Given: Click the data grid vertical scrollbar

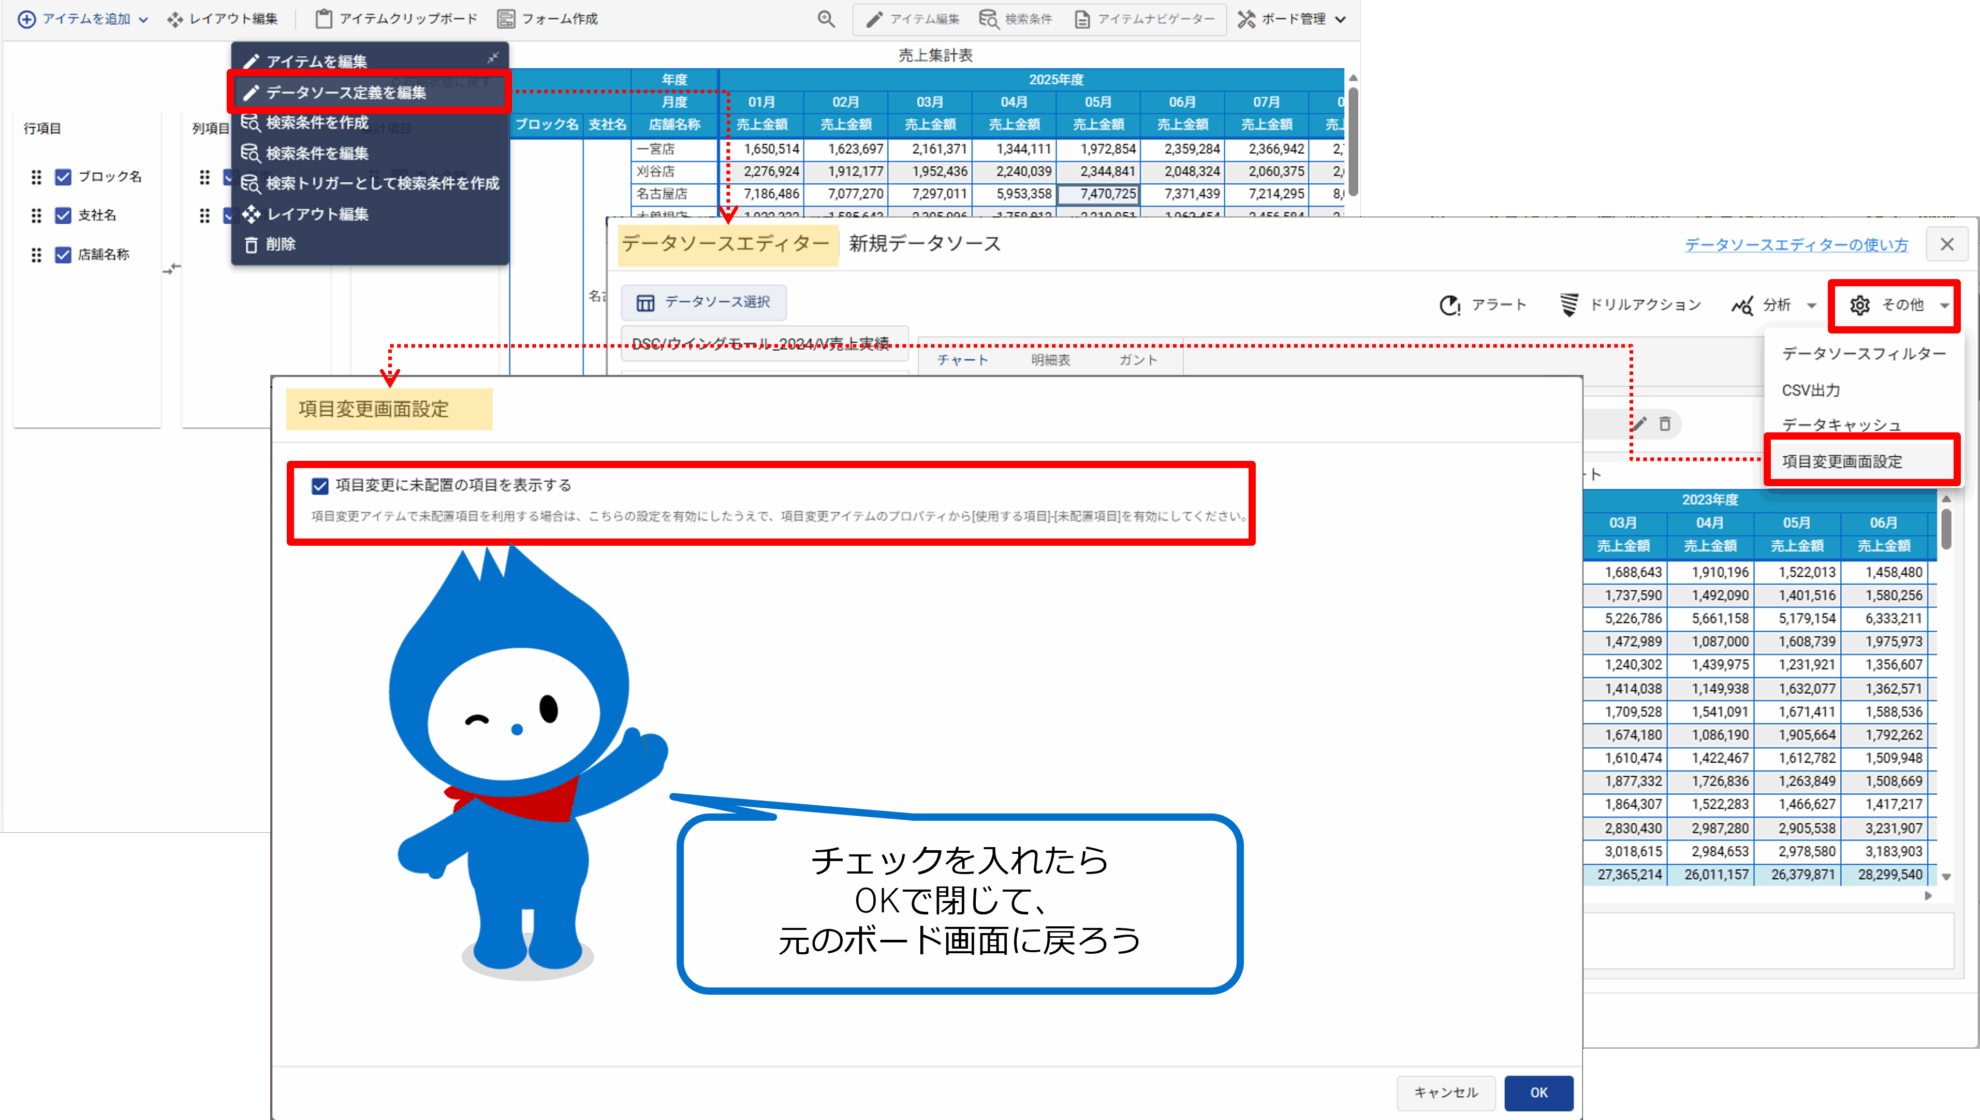Looking at the screenshot, I should (1946, 530).
